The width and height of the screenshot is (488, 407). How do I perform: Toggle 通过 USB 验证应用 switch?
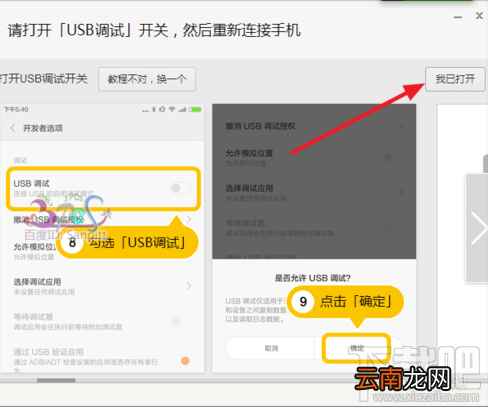(x=181, y=361)
